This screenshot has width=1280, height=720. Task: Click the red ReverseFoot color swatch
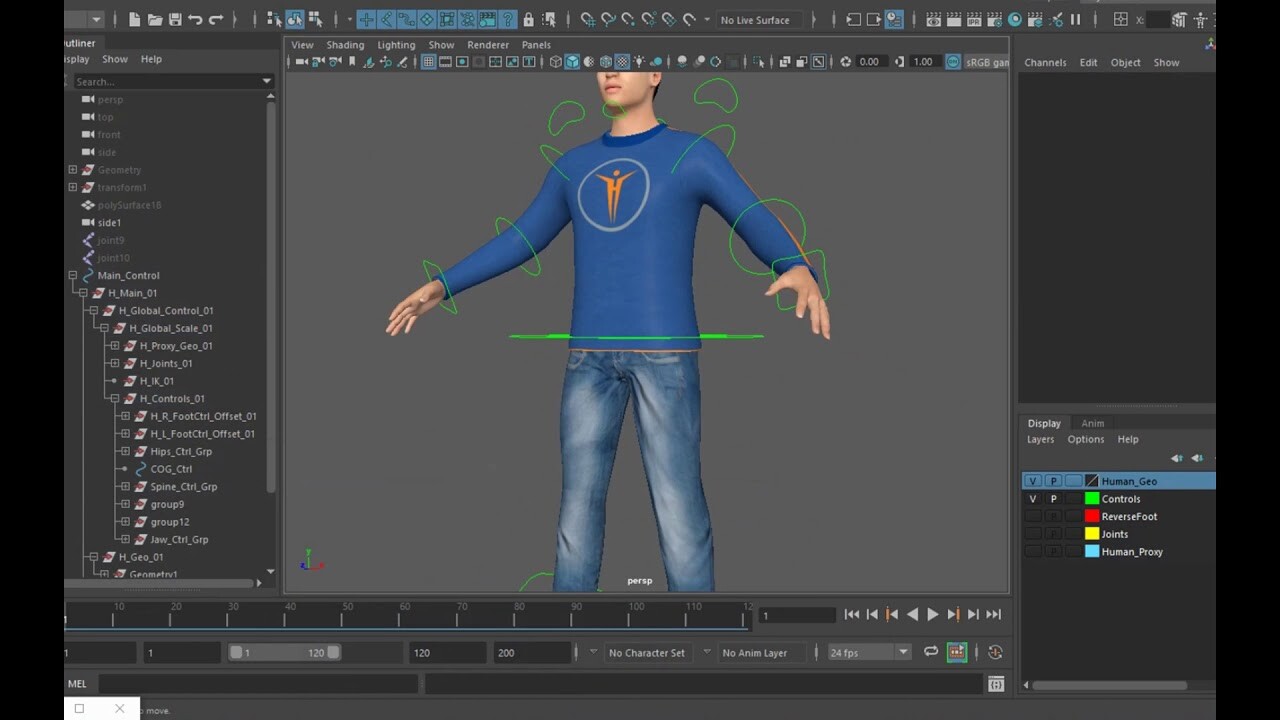(x=1092, y=517)
